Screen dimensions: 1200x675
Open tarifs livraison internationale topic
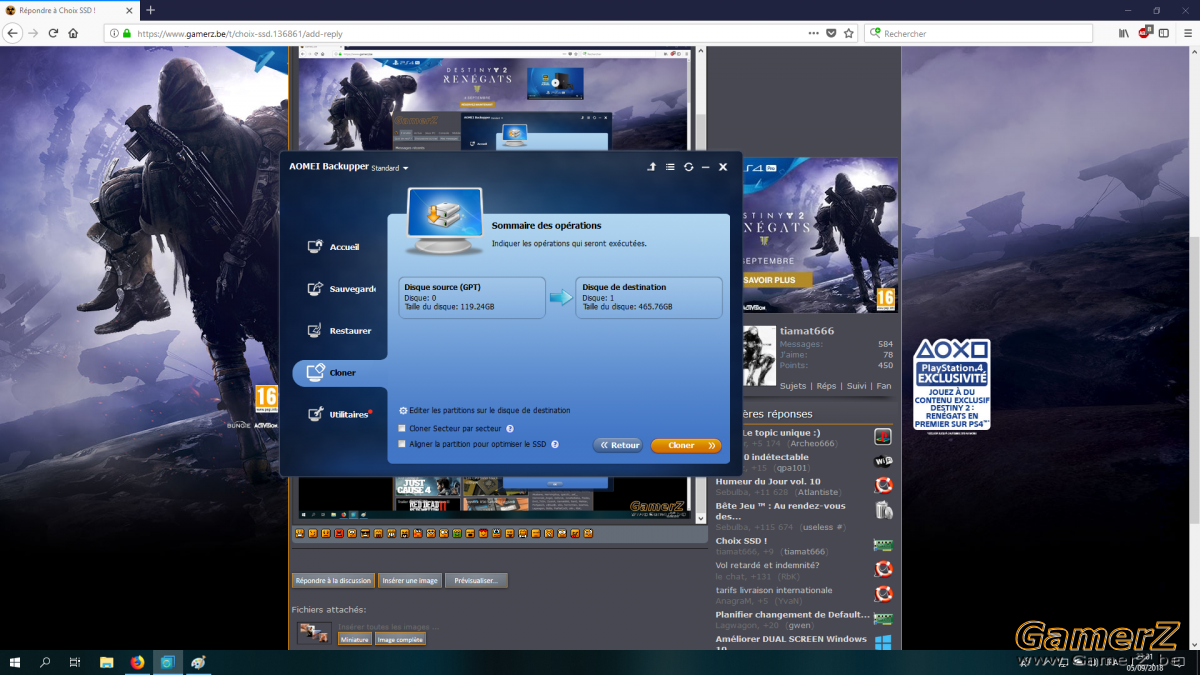(x=773, y=590)
